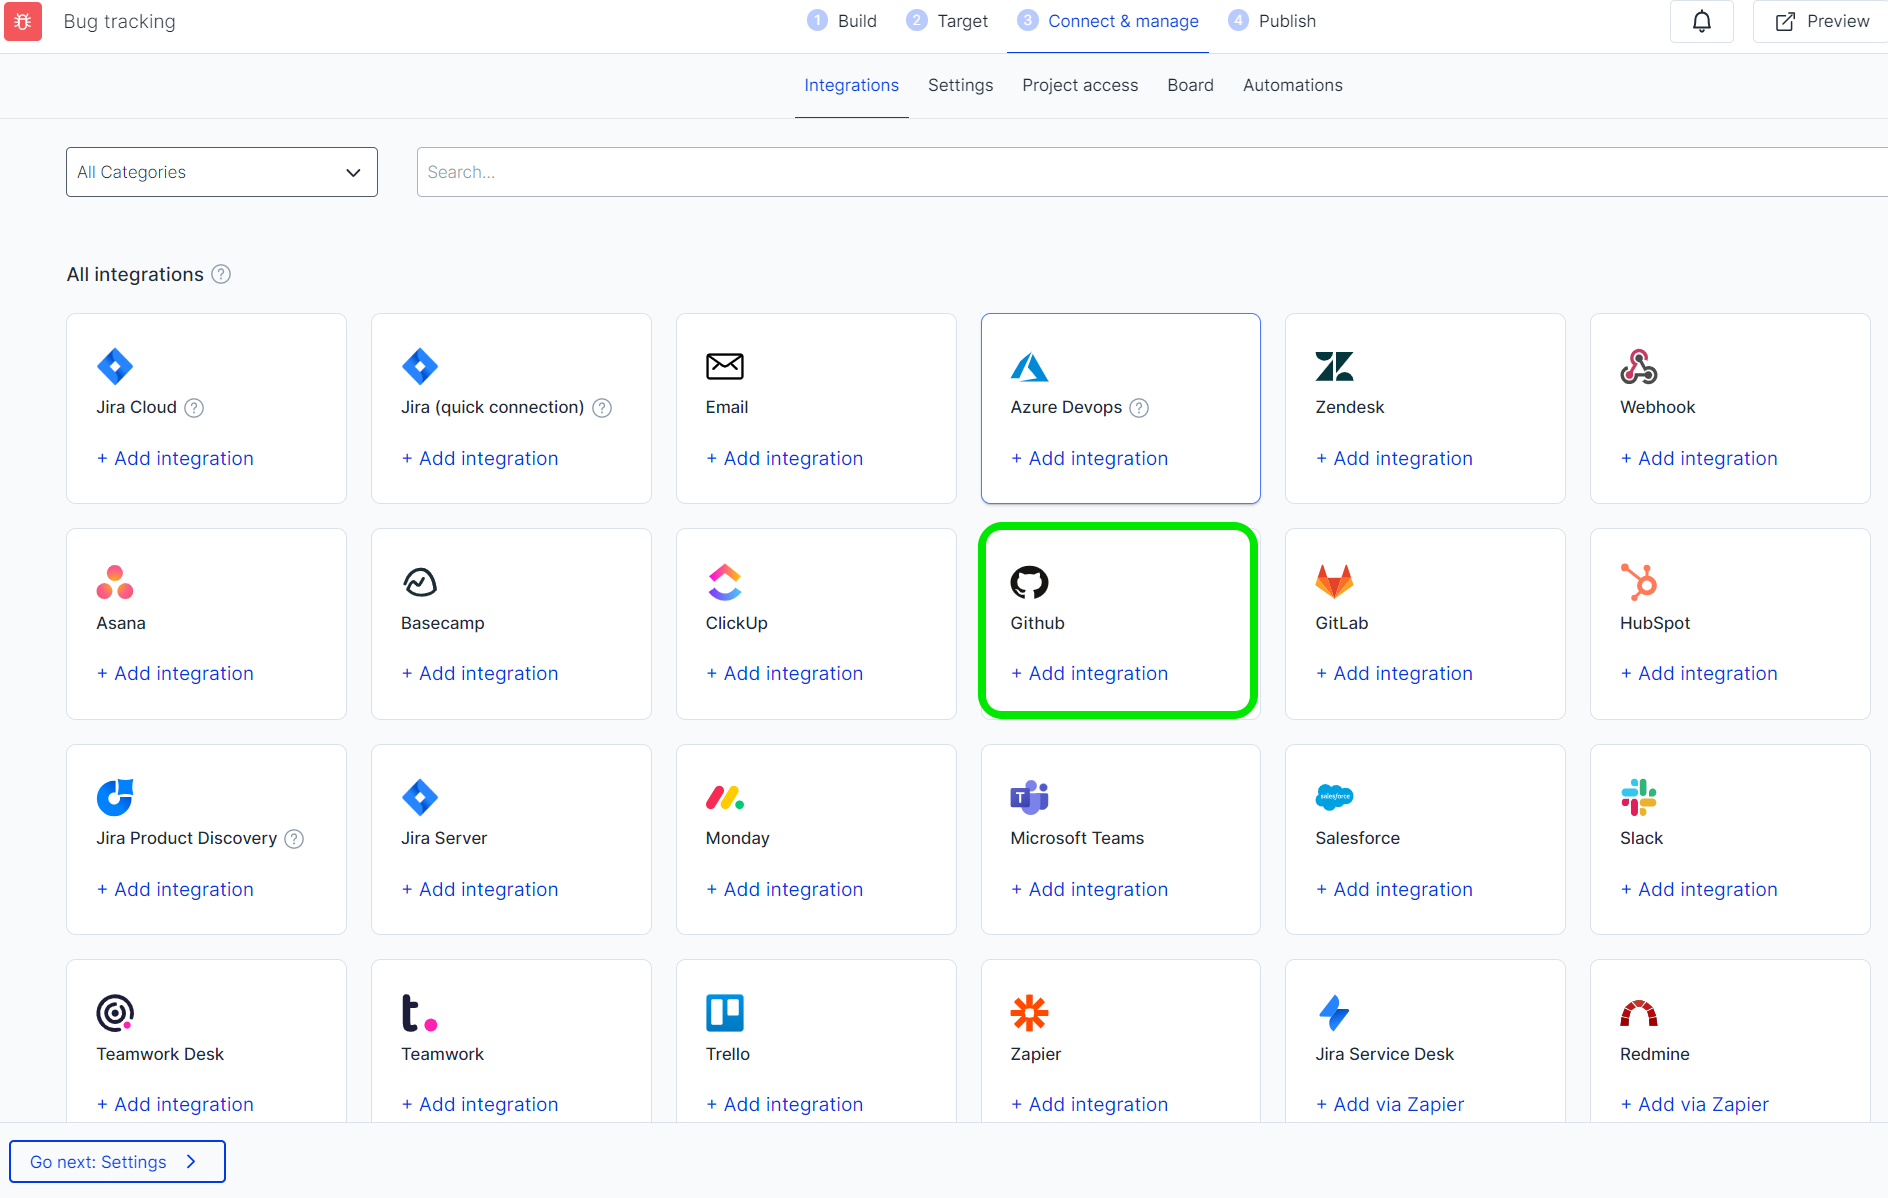Focus the integrations Search field
The width and height of the screenshot is (1888, 1198).
[1152, 172]
